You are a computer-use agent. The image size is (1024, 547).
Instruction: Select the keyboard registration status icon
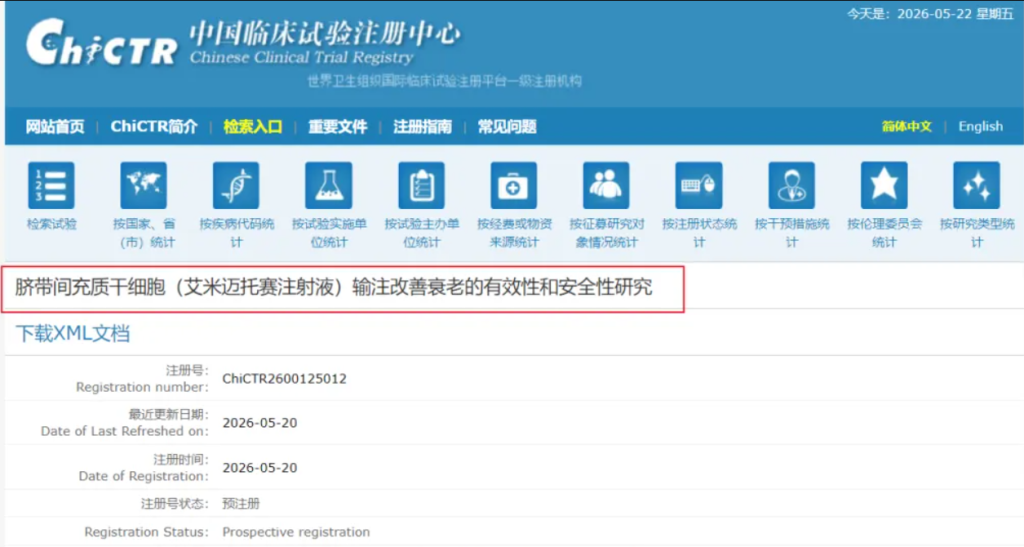pos(699,185)
